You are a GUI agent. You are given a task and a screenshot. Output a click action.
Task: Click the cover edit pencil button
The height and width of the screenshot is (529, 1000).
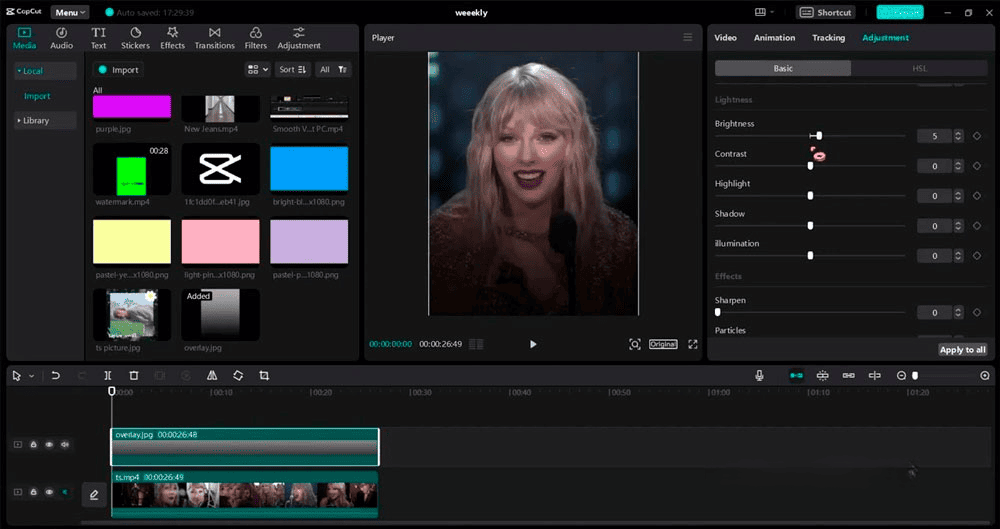(x=94, y=495)
